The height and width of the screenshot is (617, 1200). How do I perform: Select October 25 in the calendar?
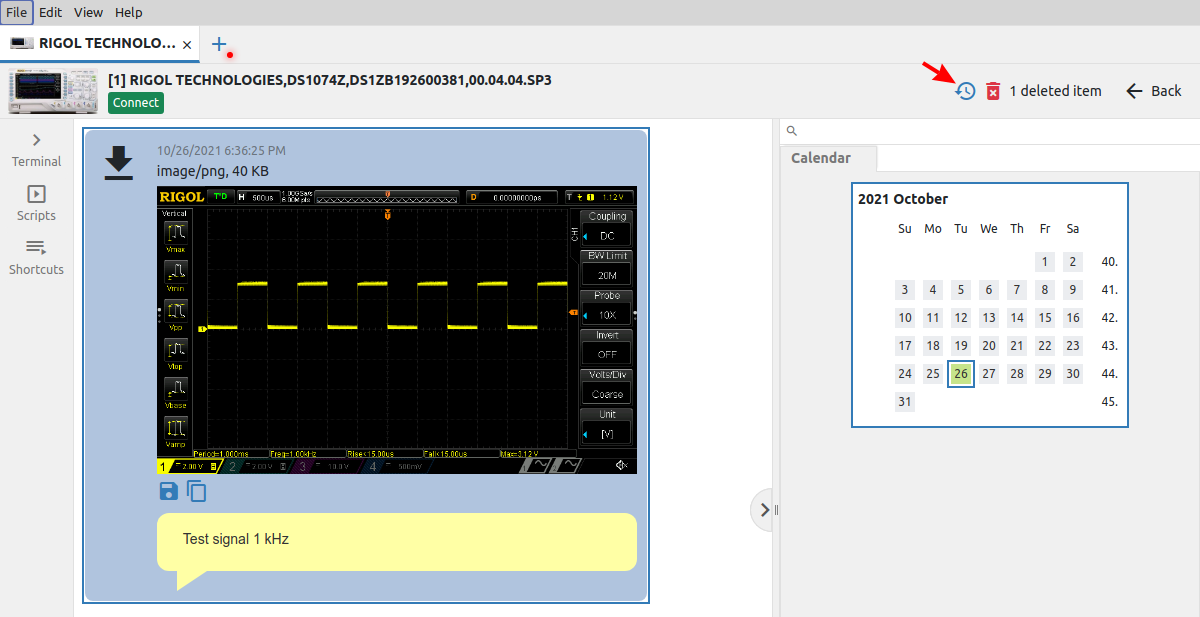pyautogui.click(x=933, y=374)
